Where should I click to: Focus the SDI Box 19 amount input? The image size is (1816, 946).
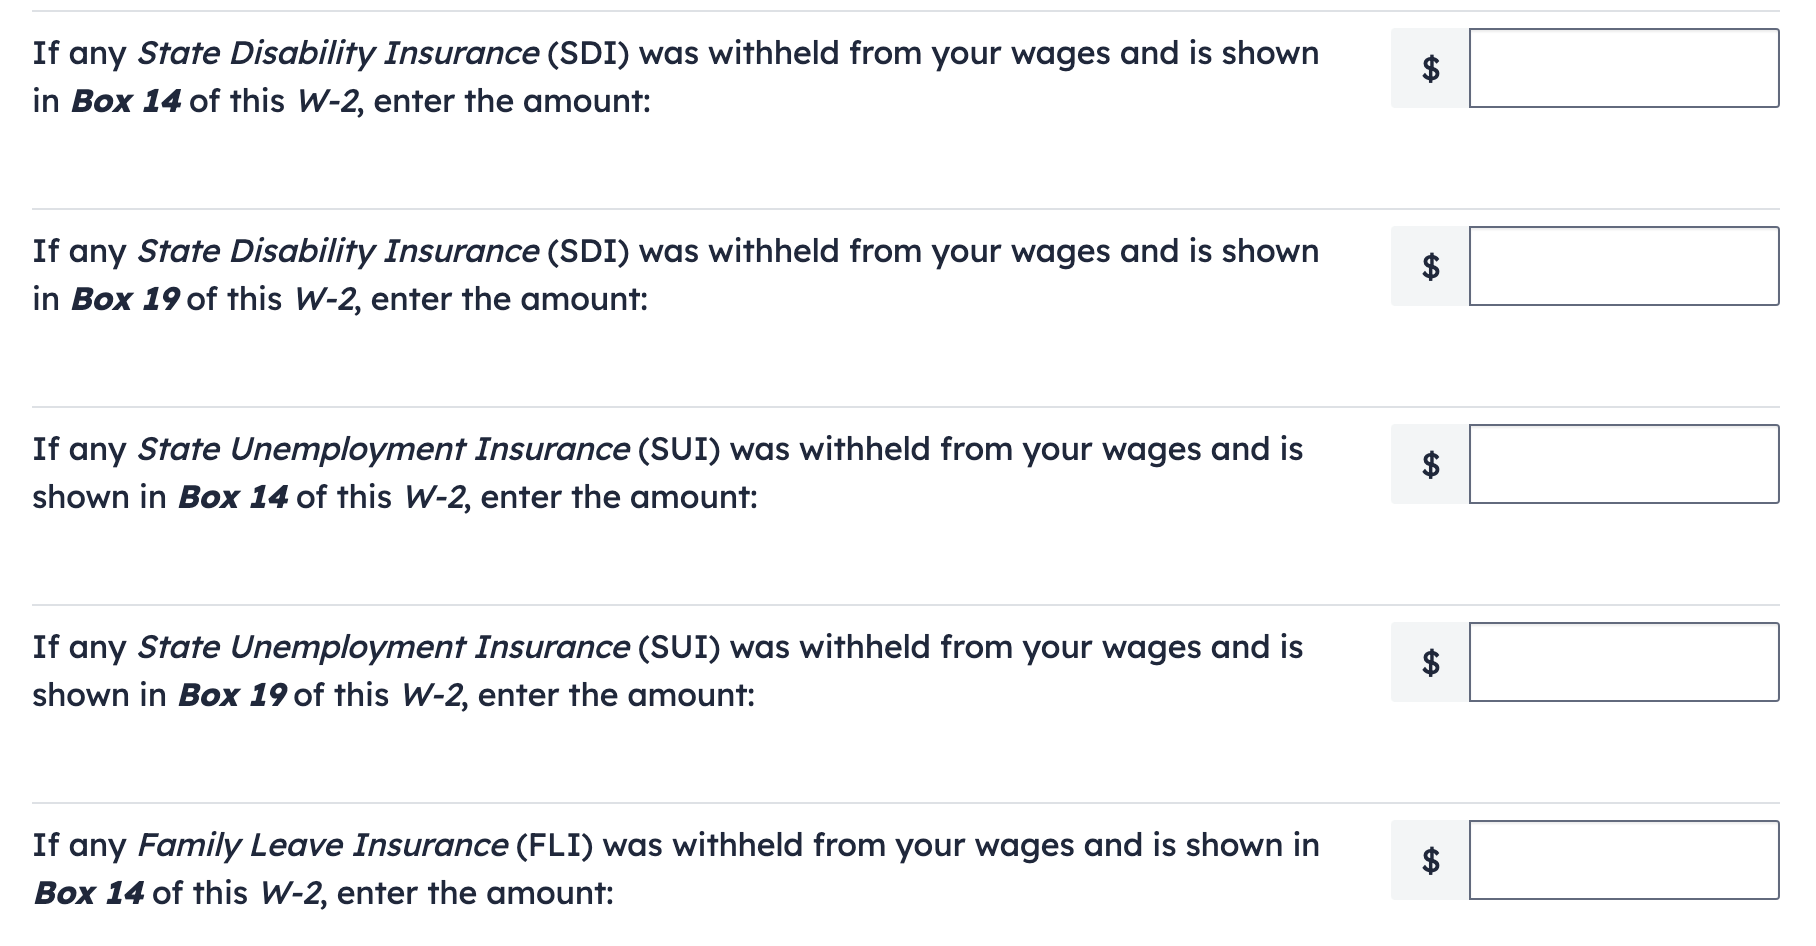click(1623, 266)
